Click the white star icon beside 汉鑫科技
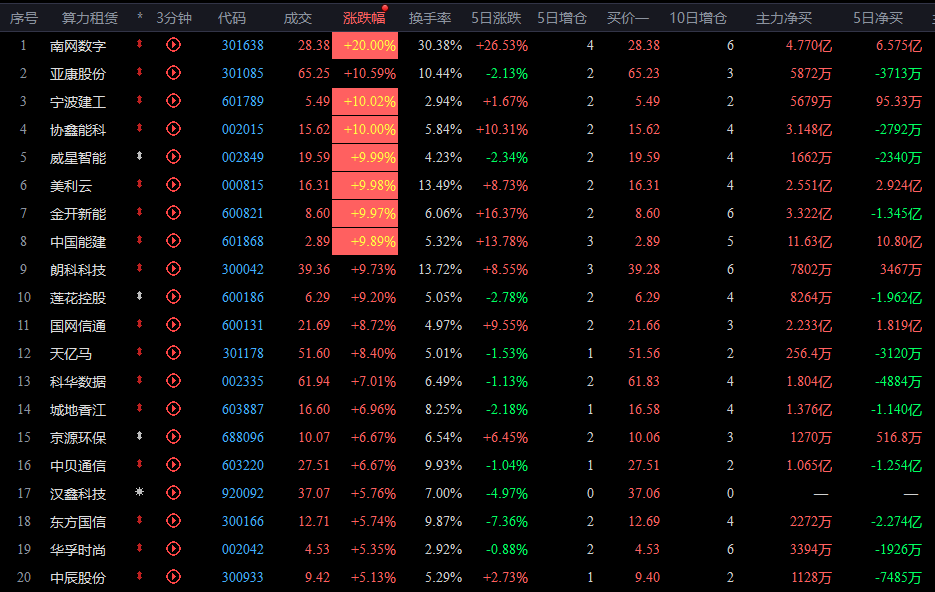935x592 pixels. point(139,493)
